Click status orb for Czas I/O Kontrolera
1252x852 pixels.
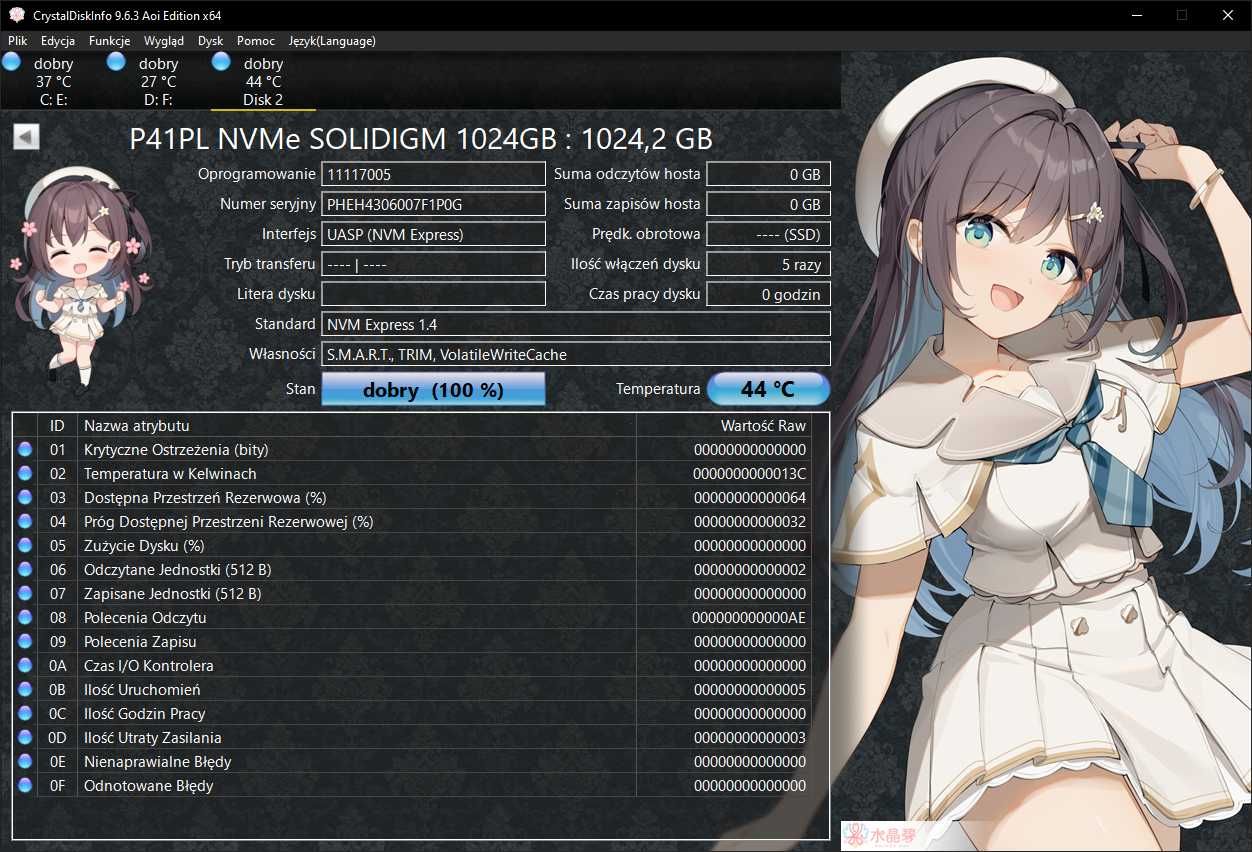(25, 665)
